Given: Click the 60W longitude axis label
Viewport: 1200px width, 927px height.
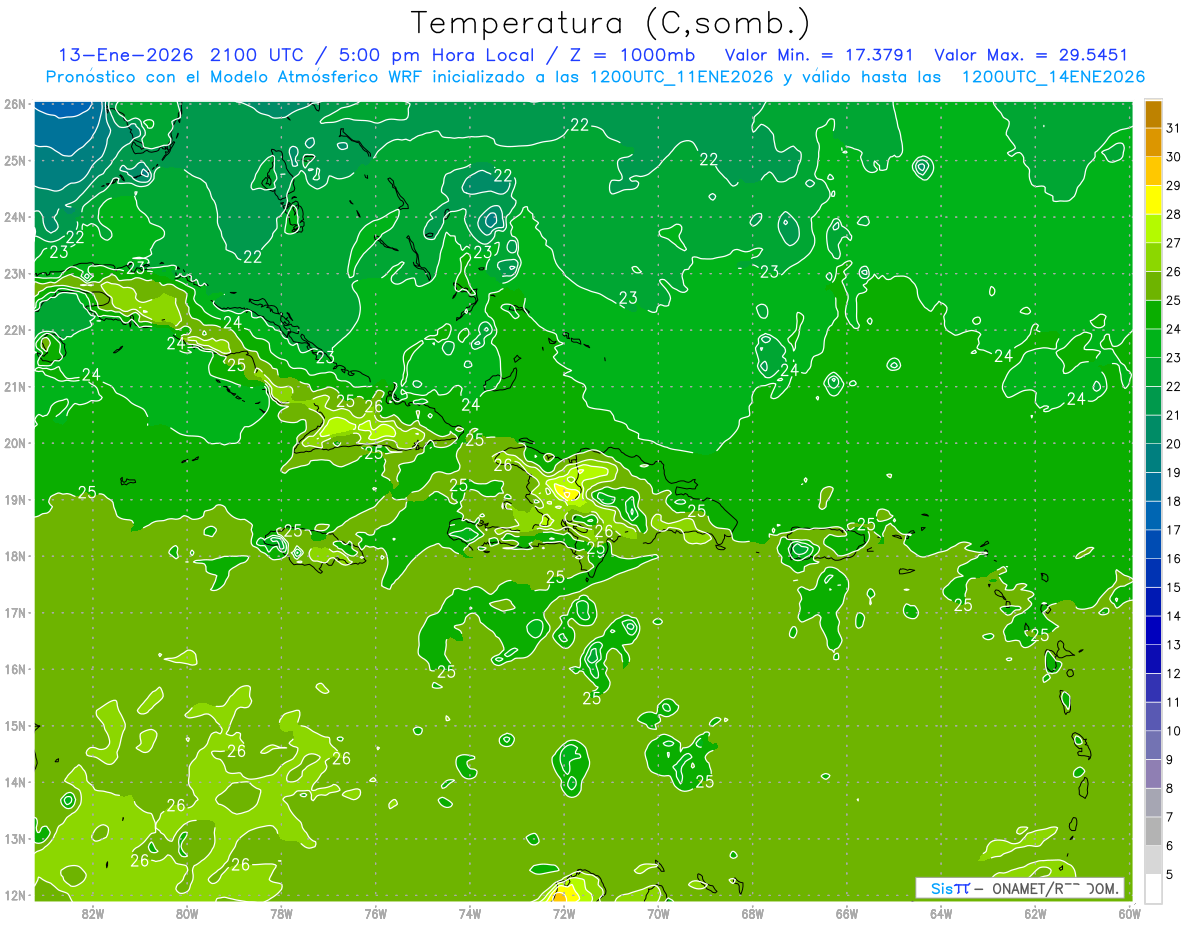Looking at the screenshot, I should (x=1130, y=913).
